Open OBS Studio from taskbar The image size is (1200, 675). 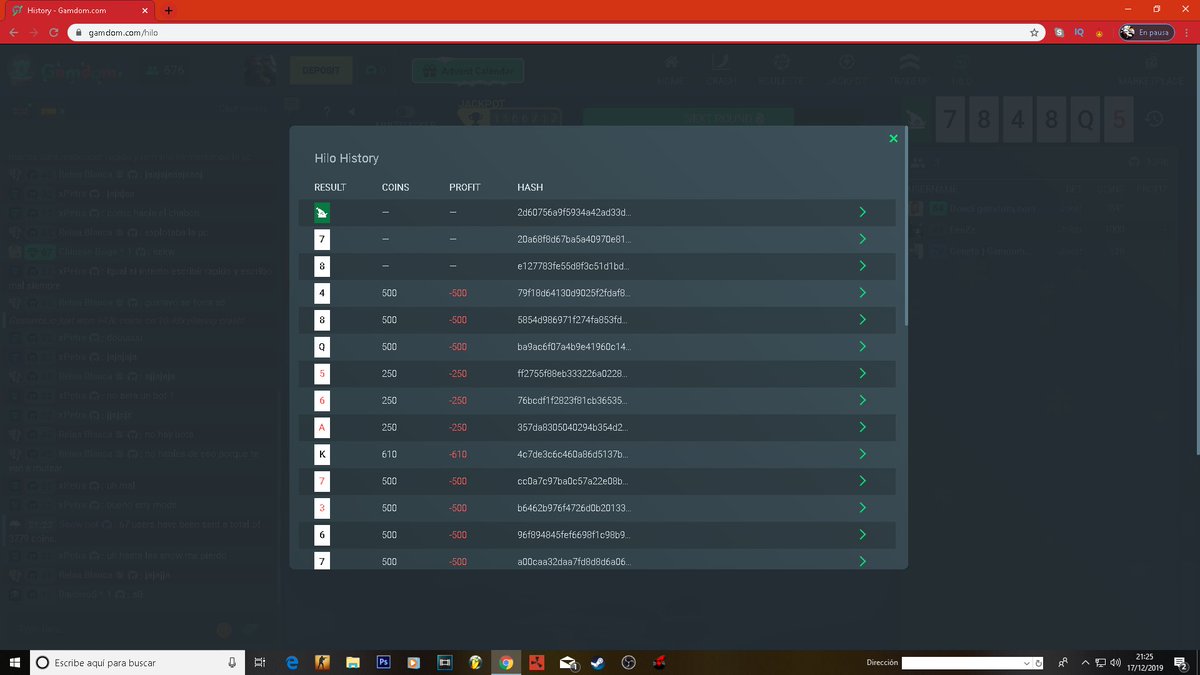629,662
